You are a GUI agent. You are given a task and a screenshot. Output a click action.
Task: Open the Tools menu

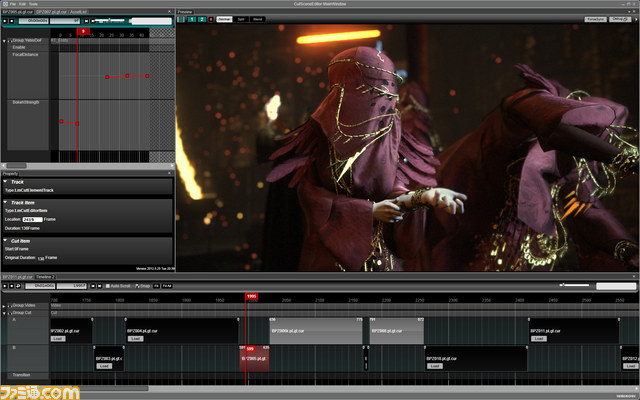click(x=33, y=4)
